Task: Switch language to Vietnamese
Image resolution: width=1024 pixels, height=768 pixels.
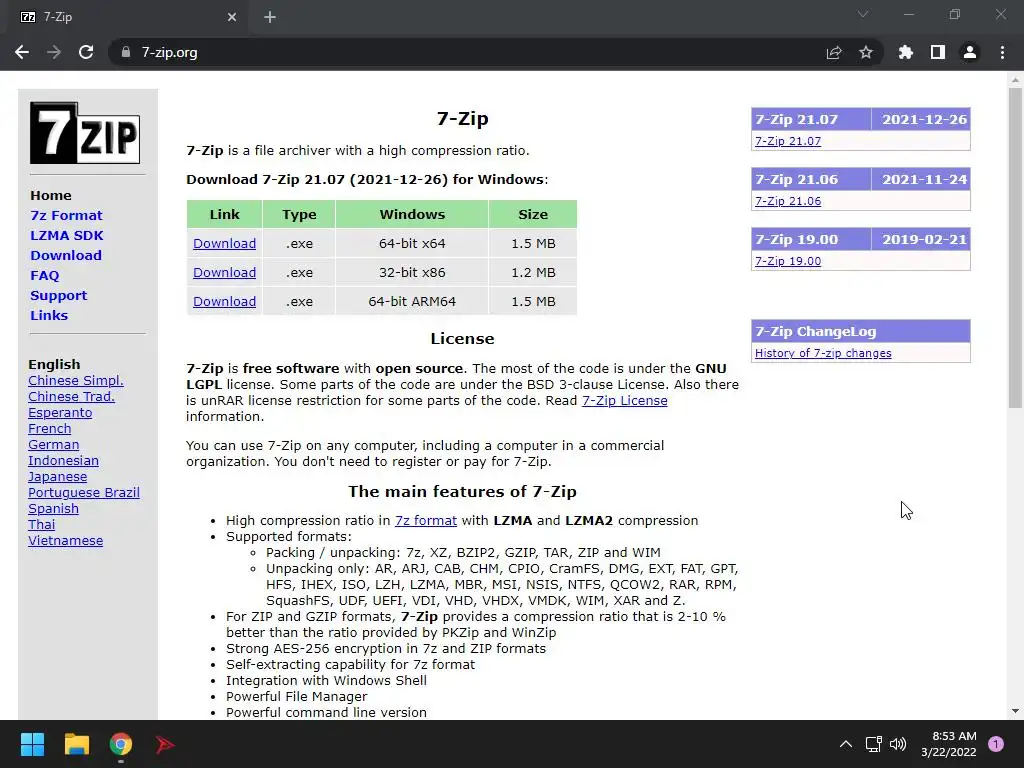Action: [65, 541]
